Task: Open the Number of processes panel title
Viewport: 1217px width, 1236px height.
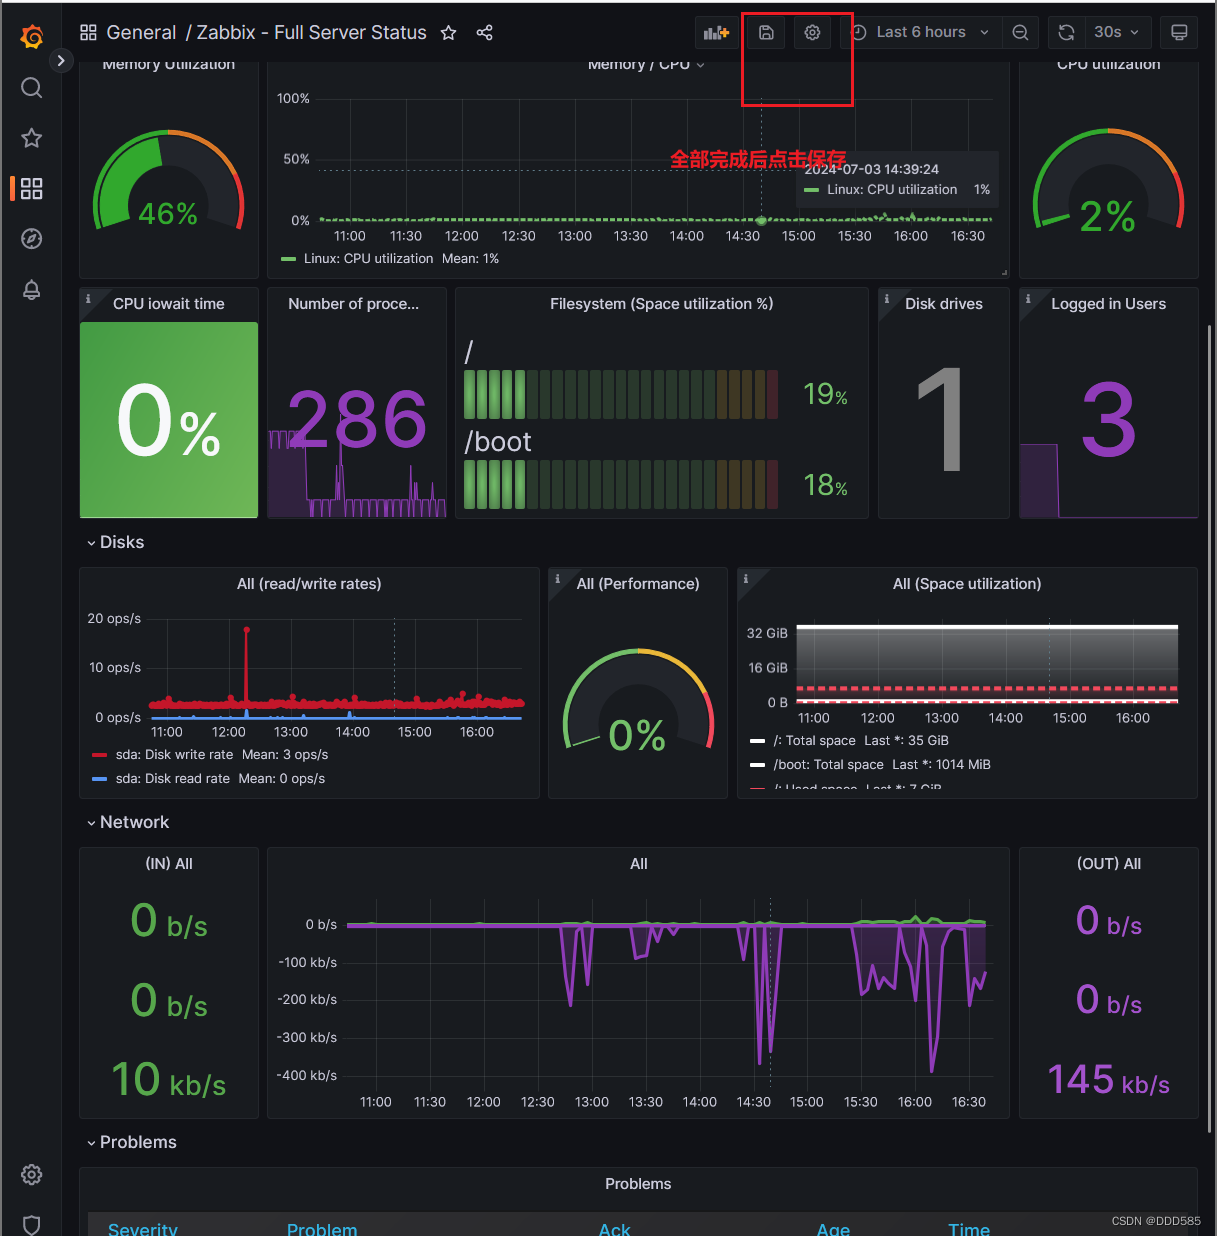Action: point(353,304)
